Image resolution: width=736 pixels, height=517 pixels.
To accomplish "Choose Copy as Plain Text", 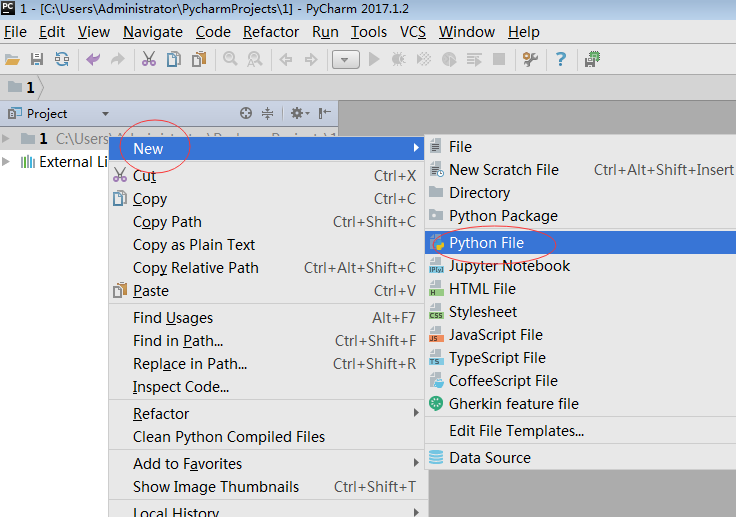I will coord(267,245).
